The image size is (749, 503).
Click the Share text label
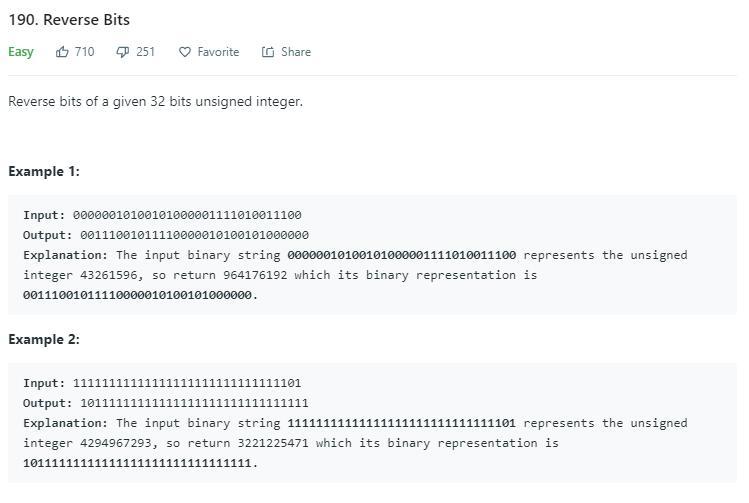296,52
